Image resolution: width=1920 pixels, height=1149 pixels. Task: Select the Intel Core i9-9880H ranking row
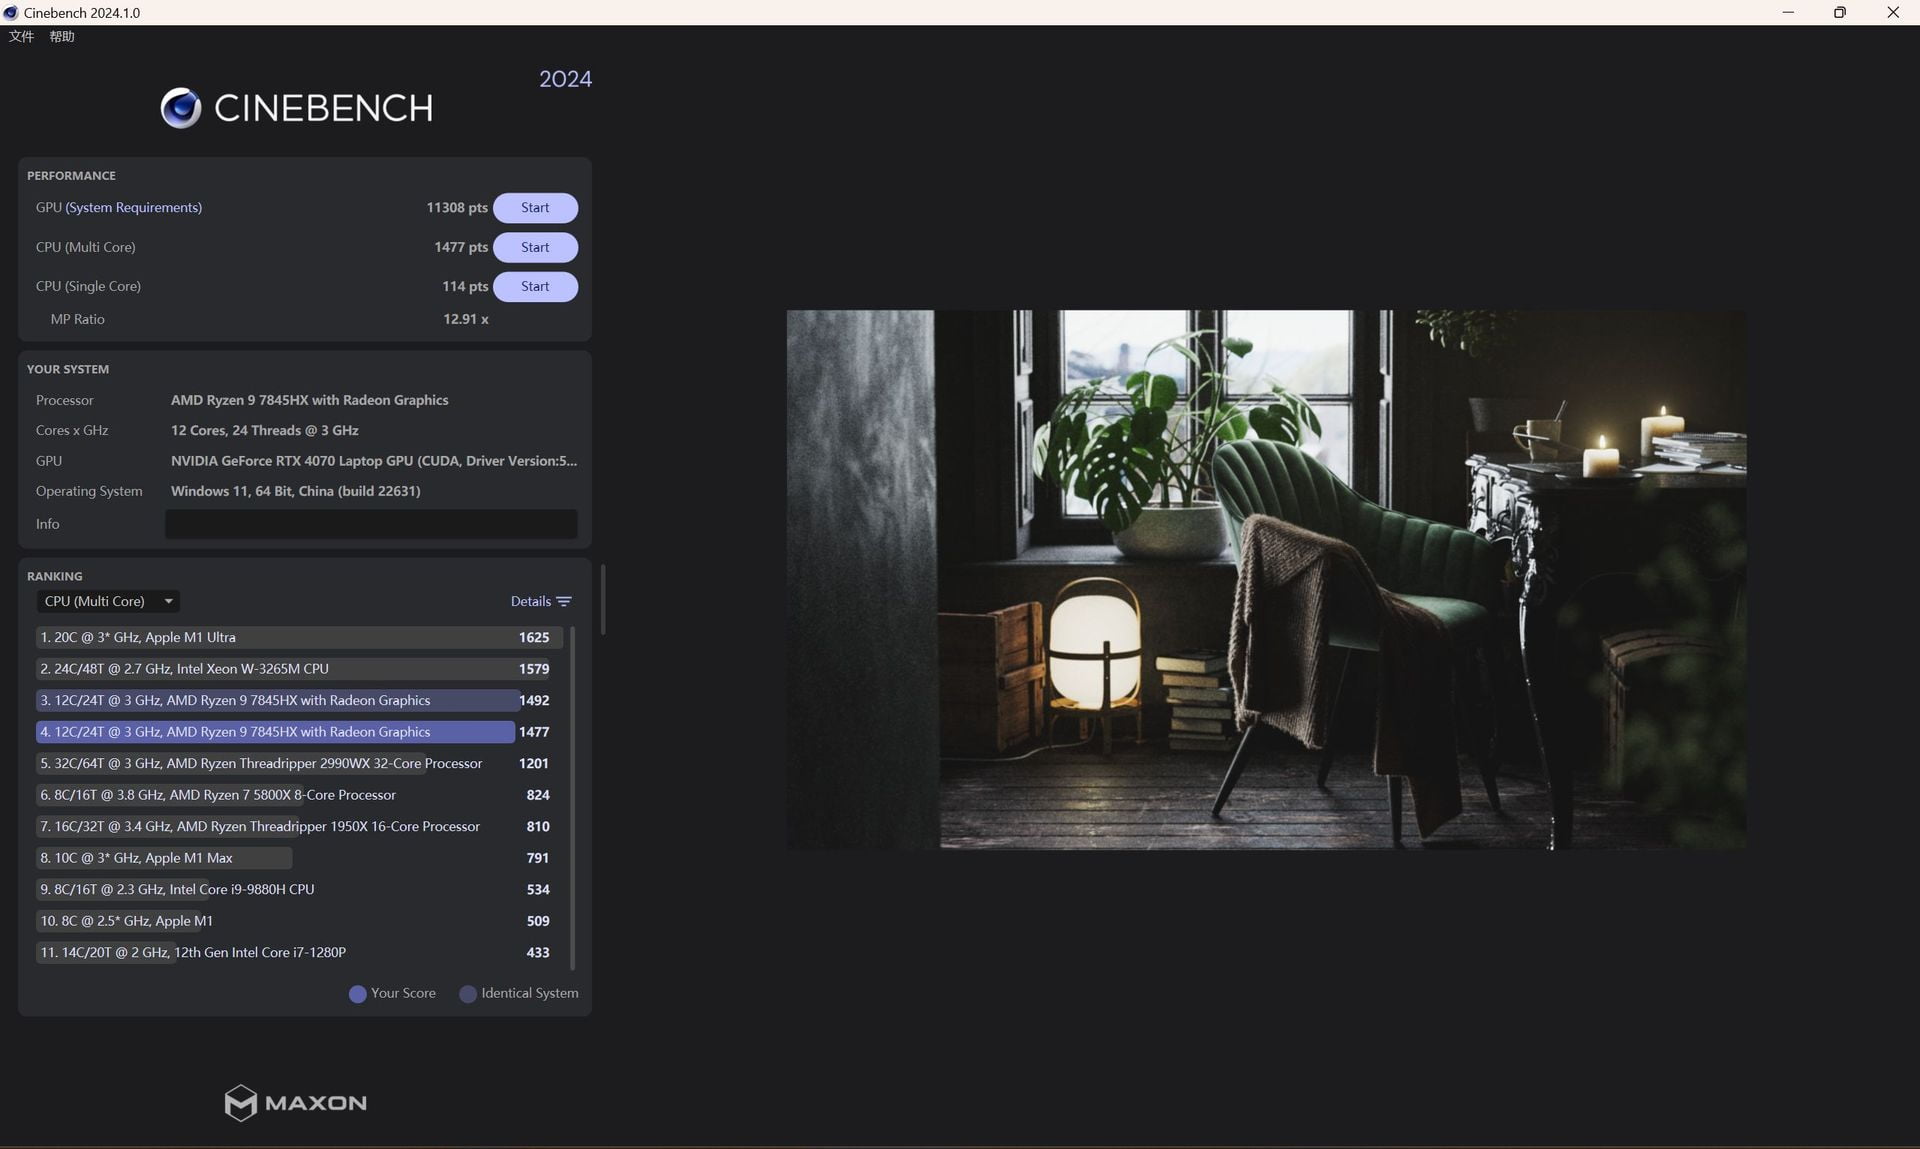pos(299,889)
